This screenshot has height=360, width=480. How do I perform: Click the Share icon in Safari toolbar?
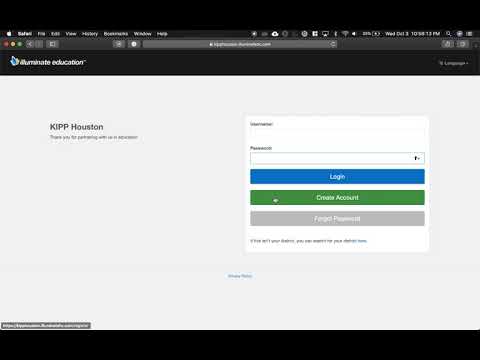(x=447, y=44)
